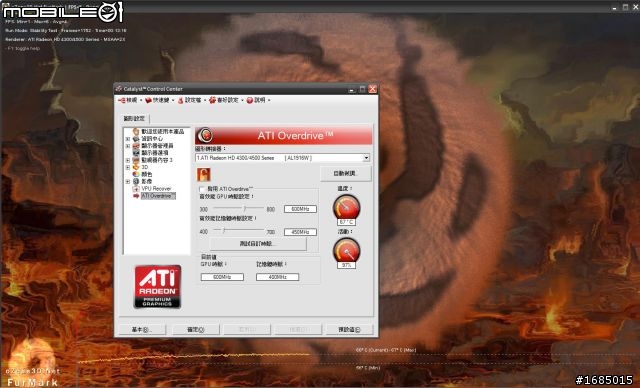Click the 3D settings icon in the tree
Screen dimensions: 640x388
136,167
